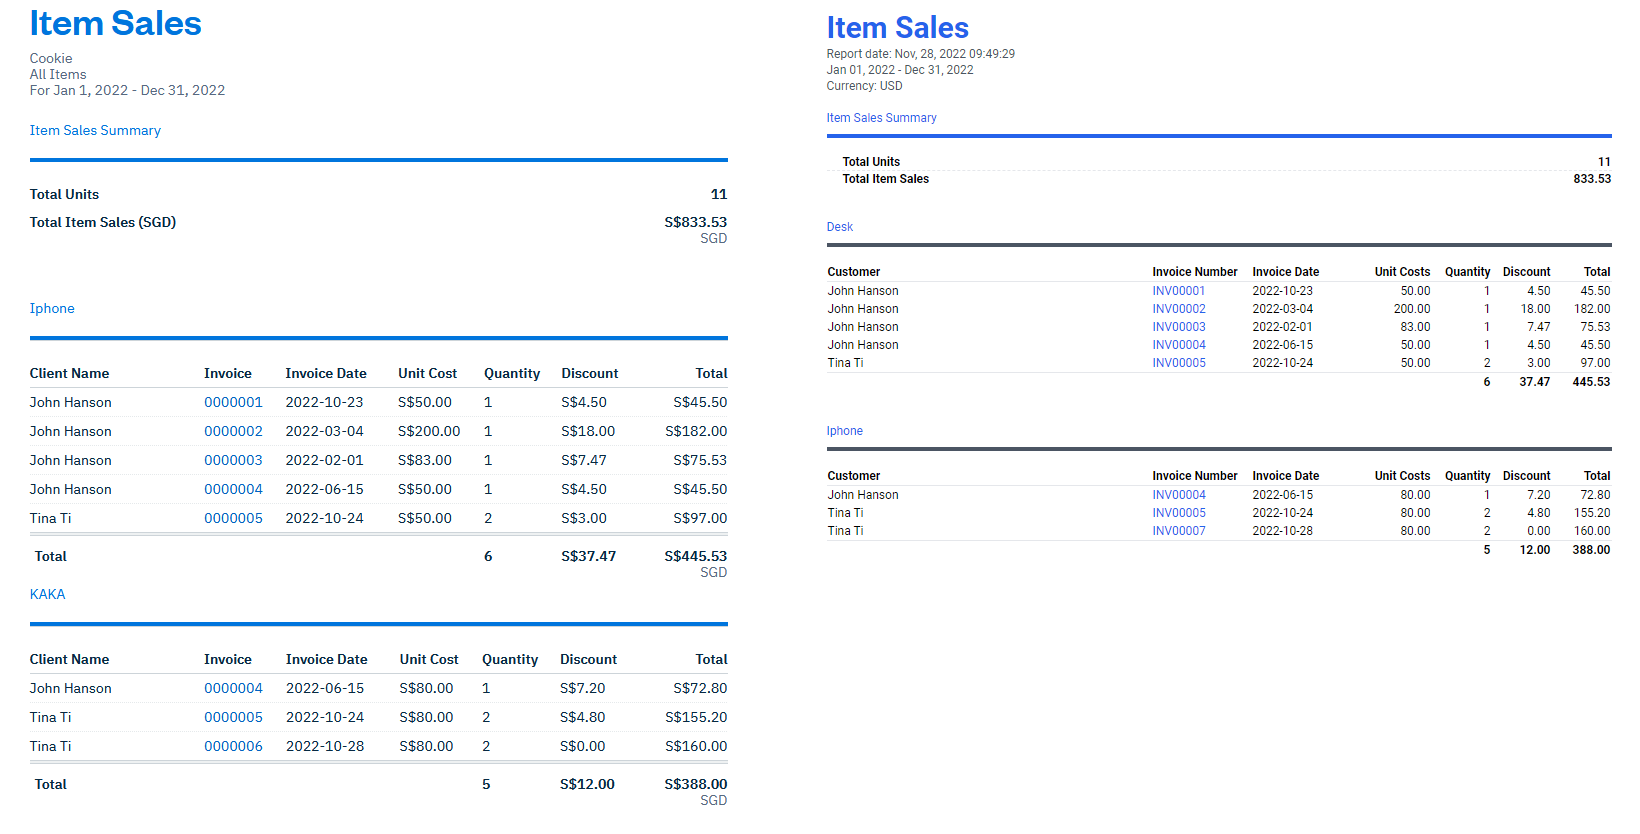Click the Currency: USD label

[x=864, y=86]
